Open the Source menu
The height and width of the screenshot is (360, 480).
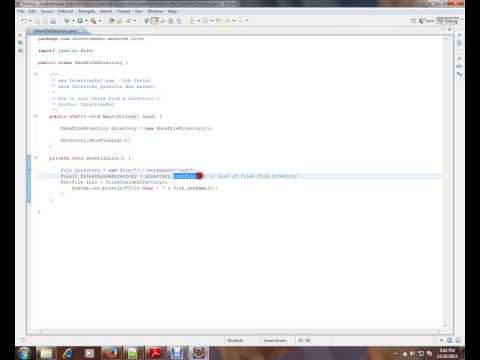click(x=47, y=11)
